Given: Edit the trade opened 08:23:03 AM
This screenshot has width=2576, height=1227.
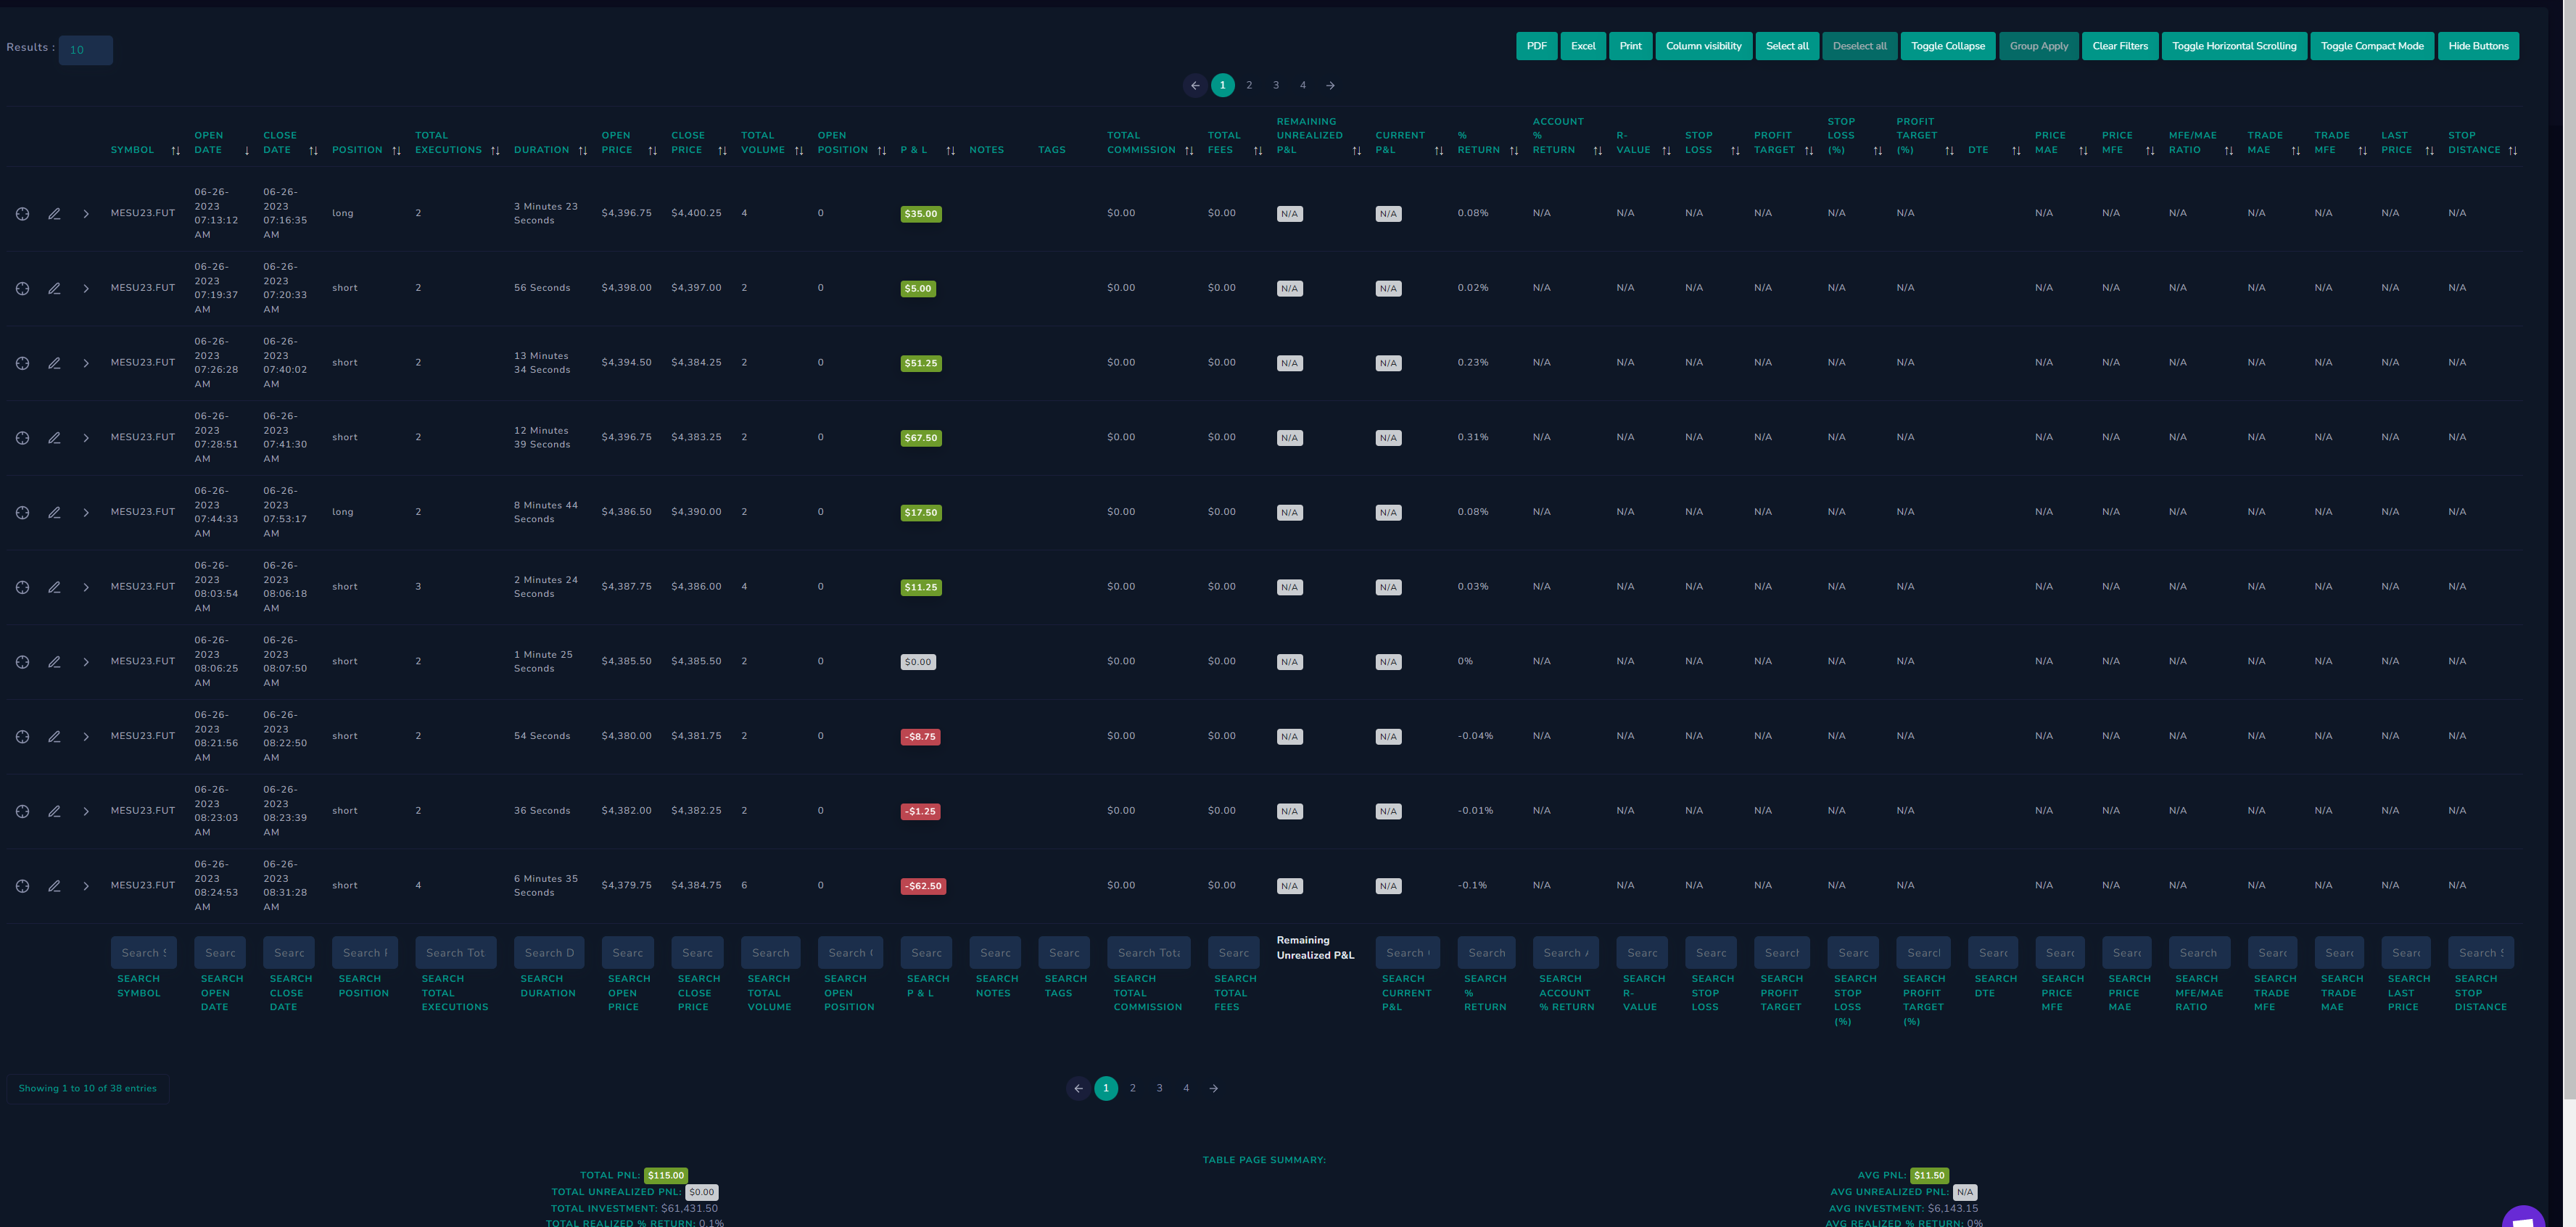Looking at the screenshot, I should coord(54,811).
